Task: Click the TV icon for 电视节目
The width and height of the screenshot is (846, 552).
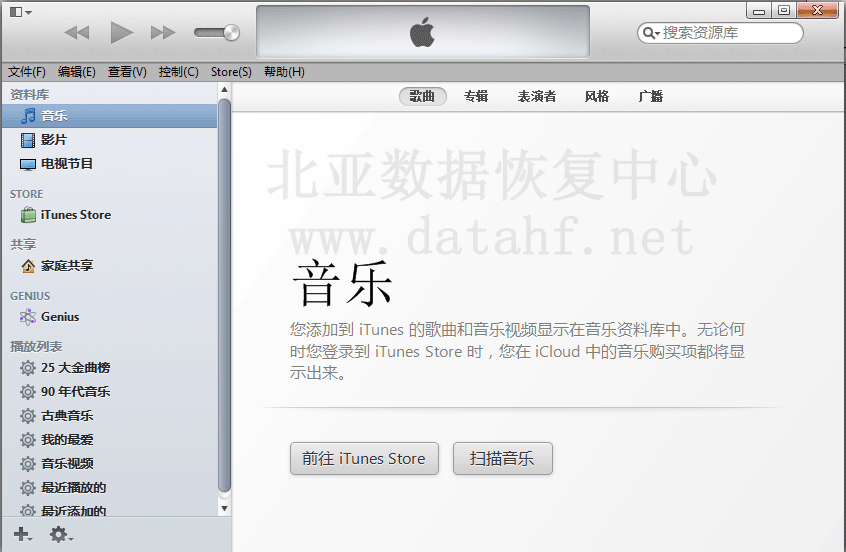Action: click(x=28, y=164)
